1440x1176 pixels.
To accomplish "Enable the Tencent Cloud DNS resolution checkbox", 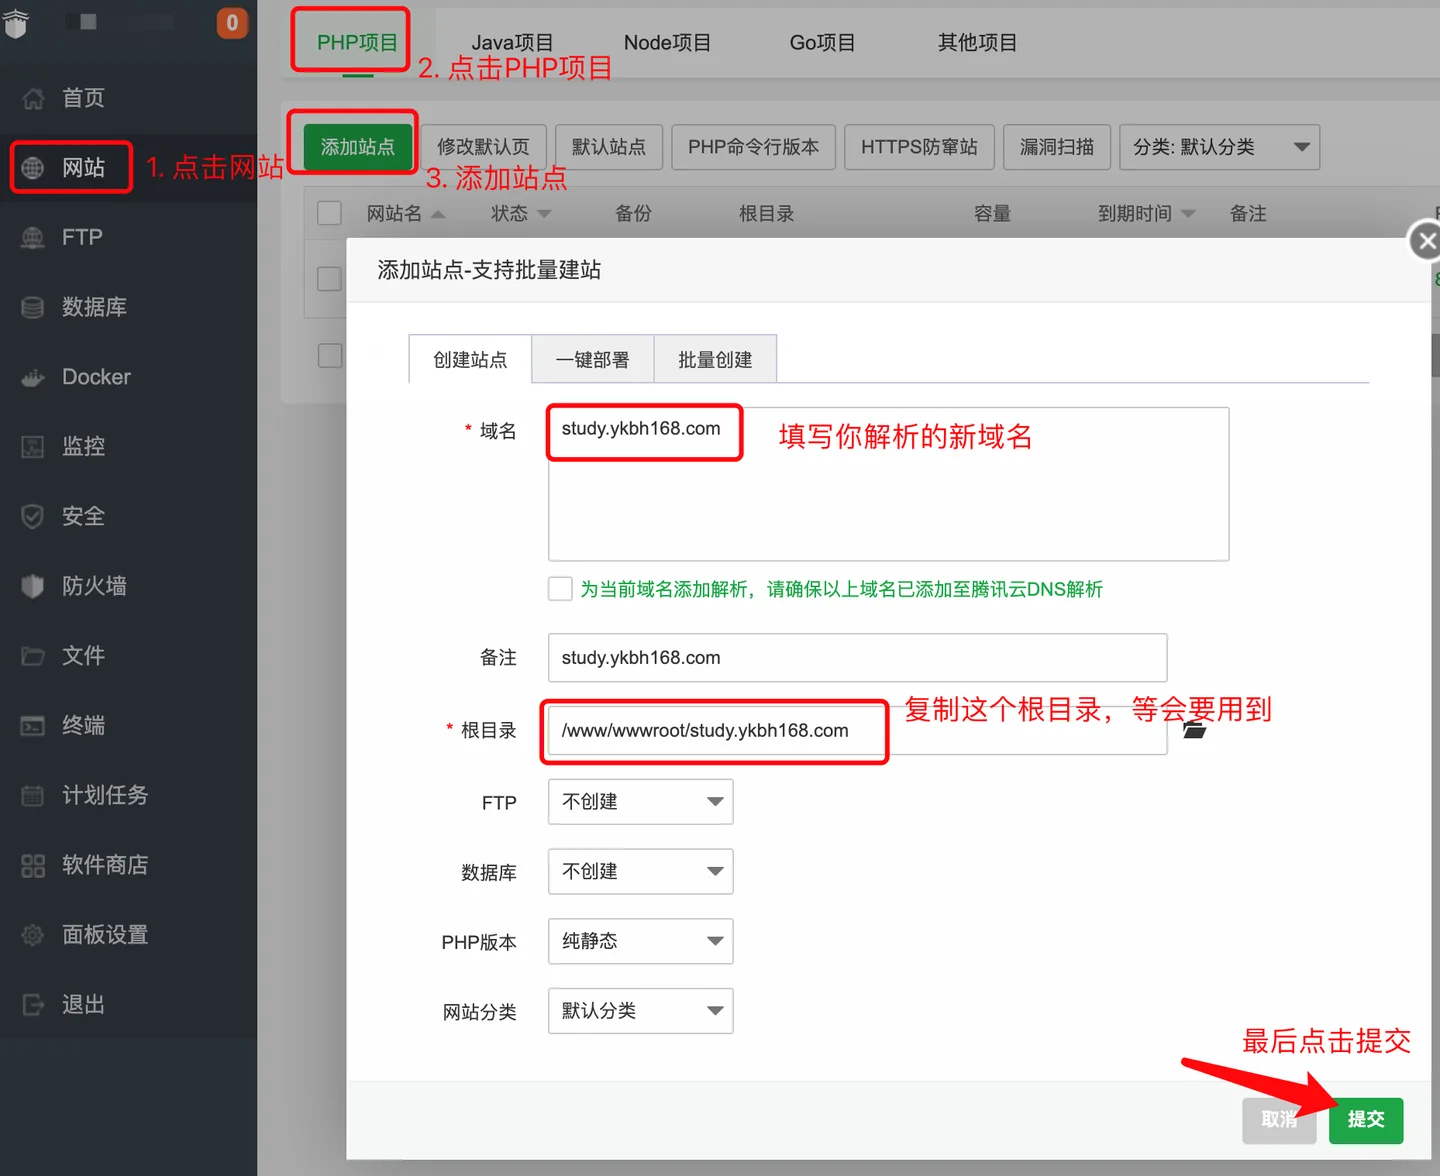I will [560, 589].
